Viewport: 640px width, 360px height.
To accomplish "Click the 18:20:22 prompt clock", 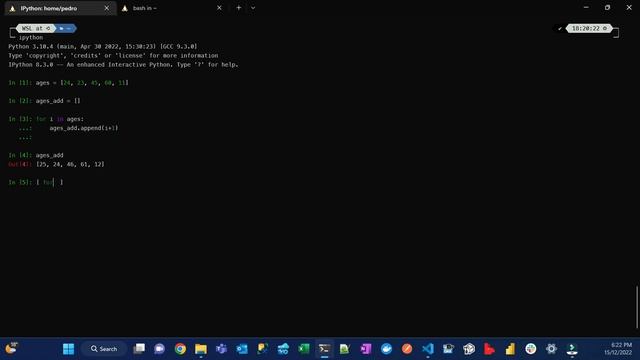I will pyautogui.click(x=589, y=28).
